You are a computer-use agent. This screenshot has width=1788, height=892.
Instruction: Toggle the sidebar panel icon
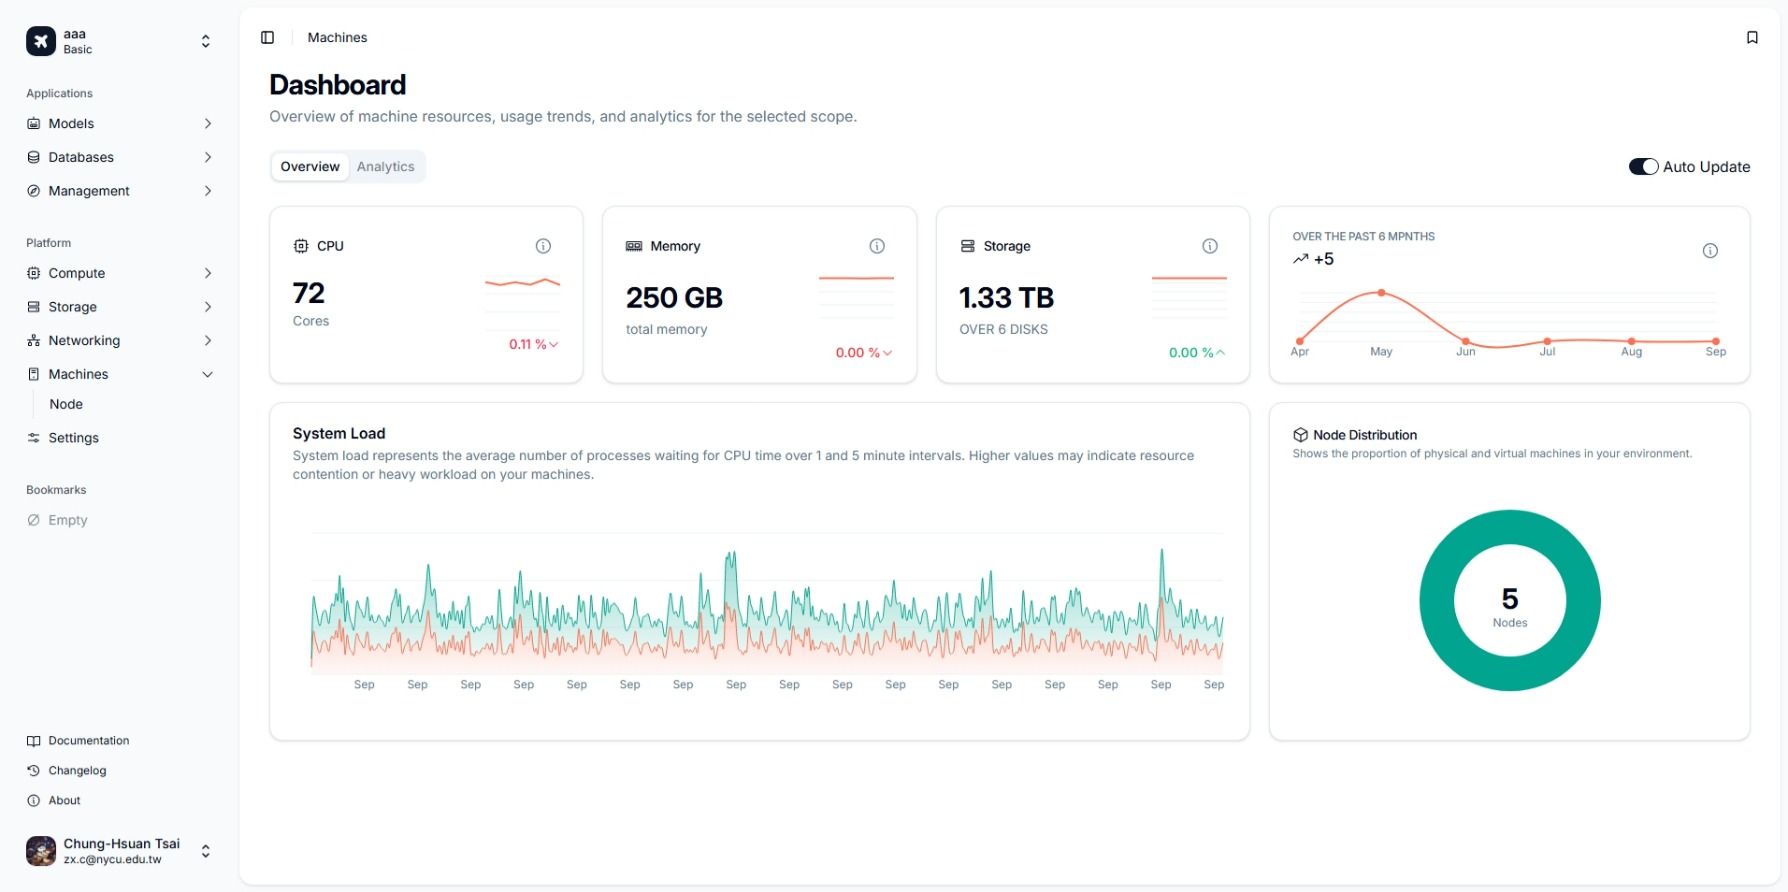(x=267, y=37)
